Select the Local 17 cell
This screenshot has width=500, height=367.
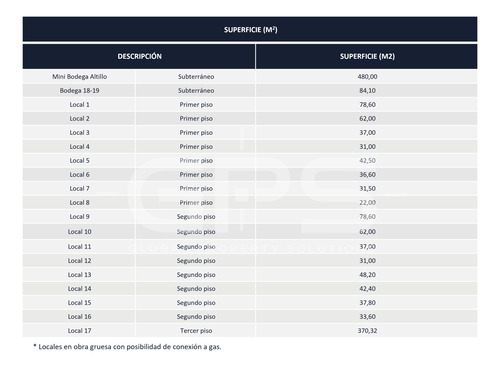(79, 331)
